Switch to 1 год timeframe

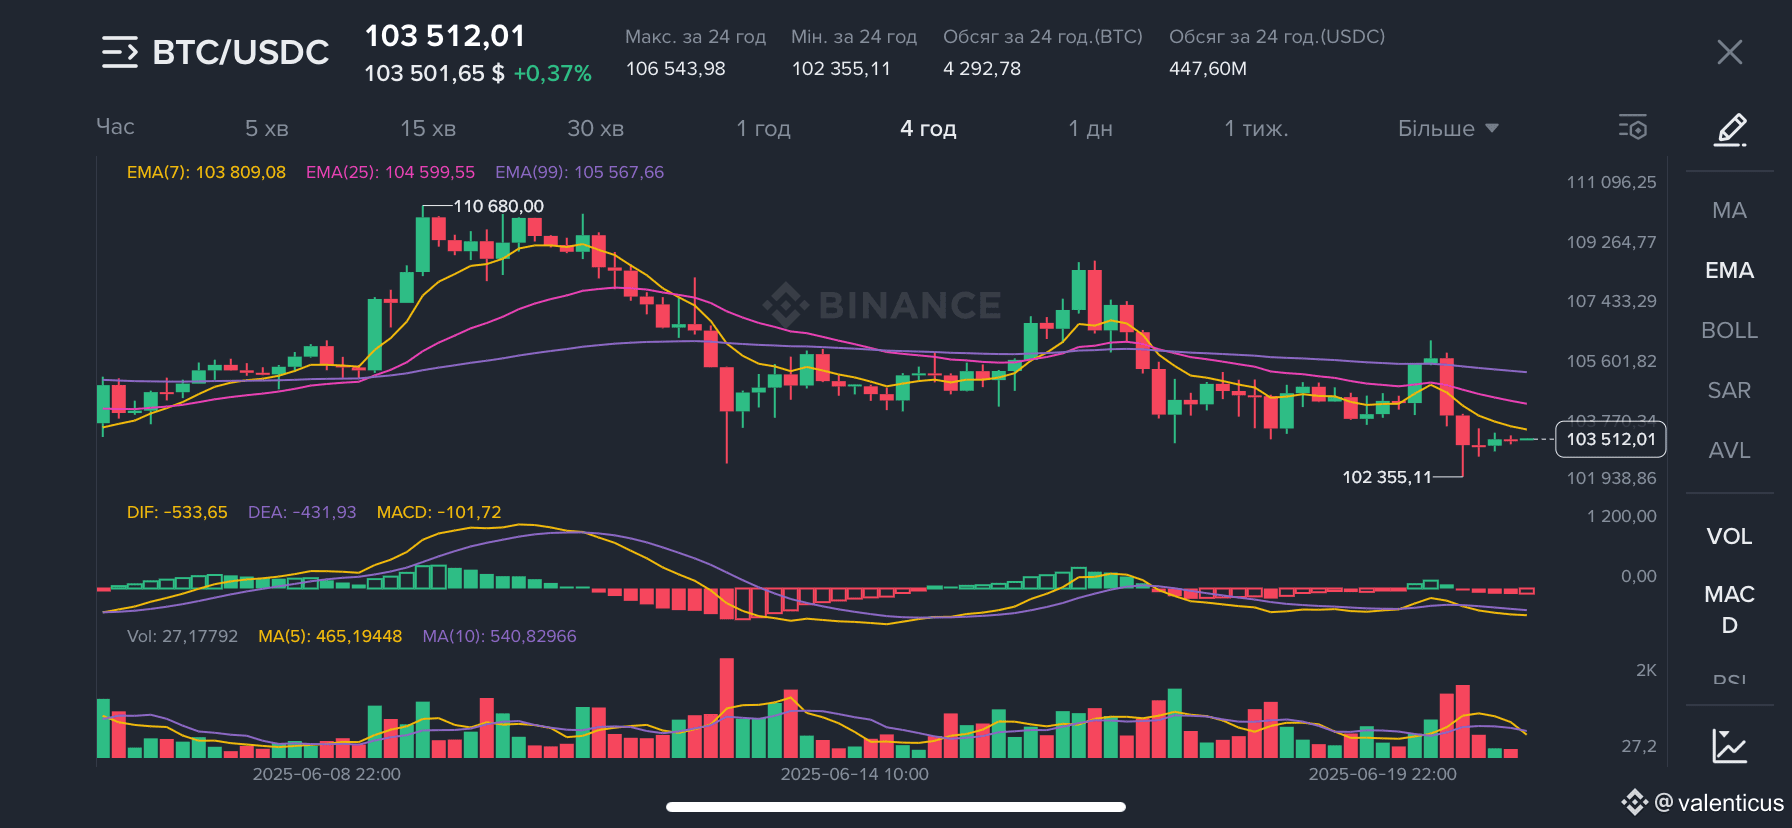[x=763, y=128]
